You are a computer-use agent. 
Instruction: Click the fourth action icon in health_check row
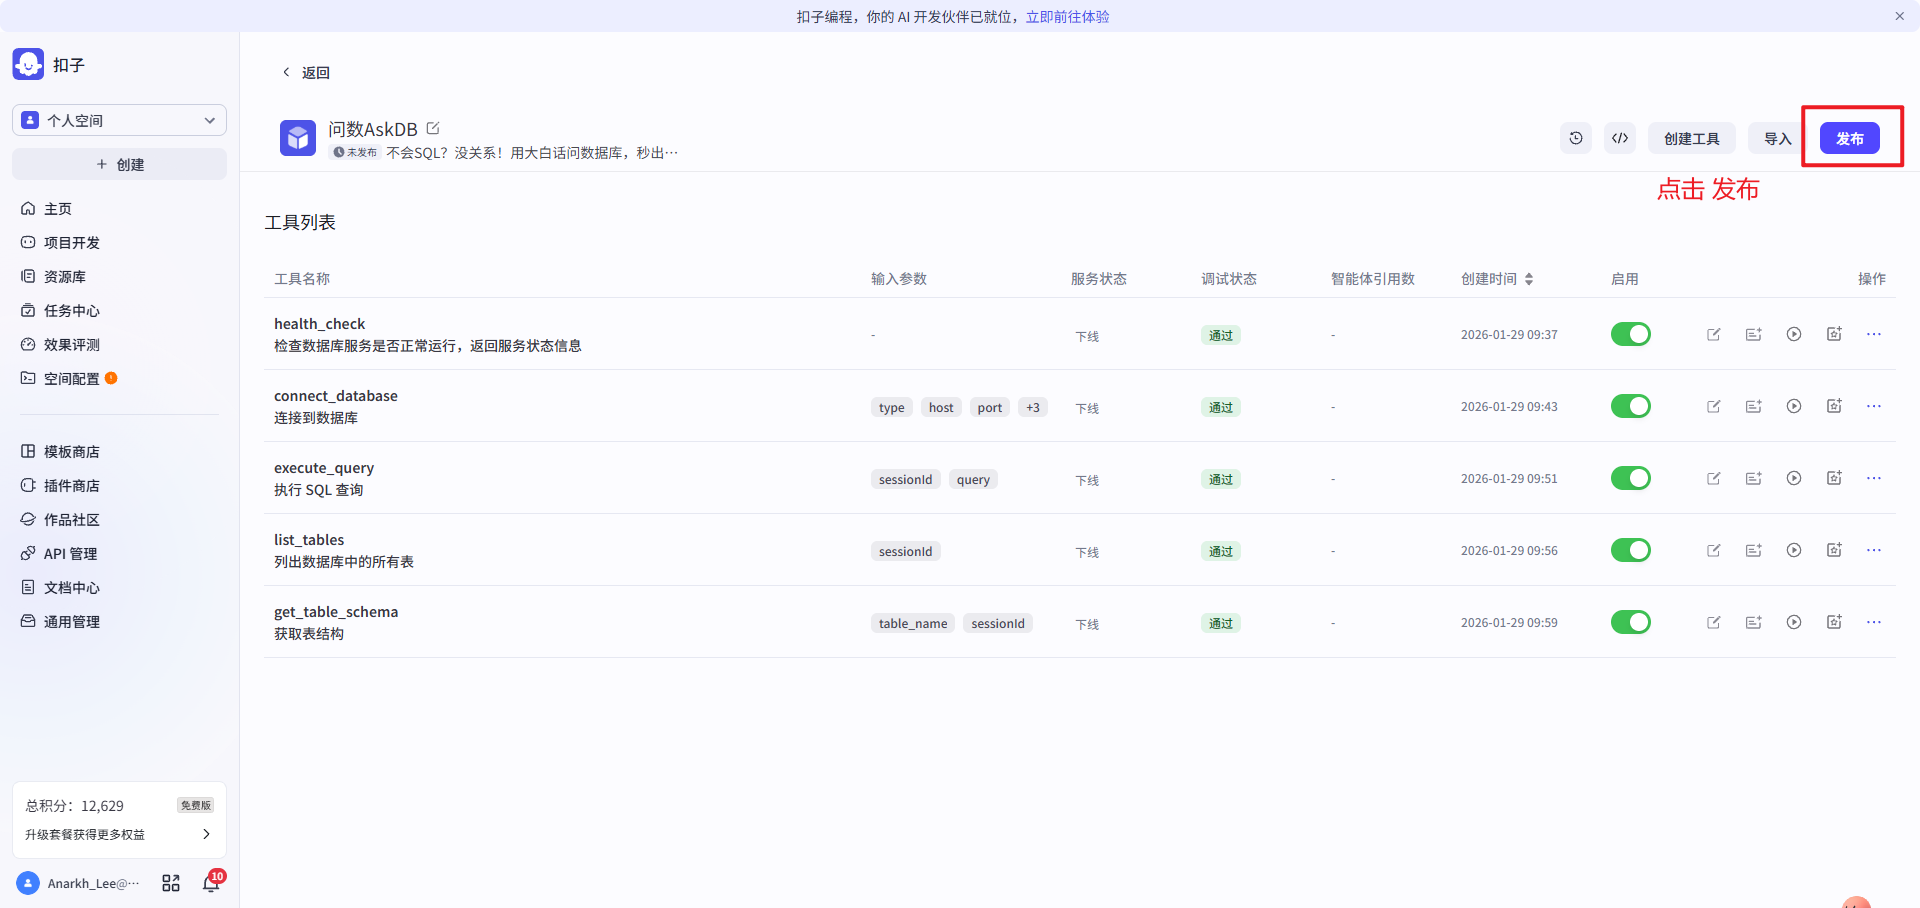[x=1834, y=334]
